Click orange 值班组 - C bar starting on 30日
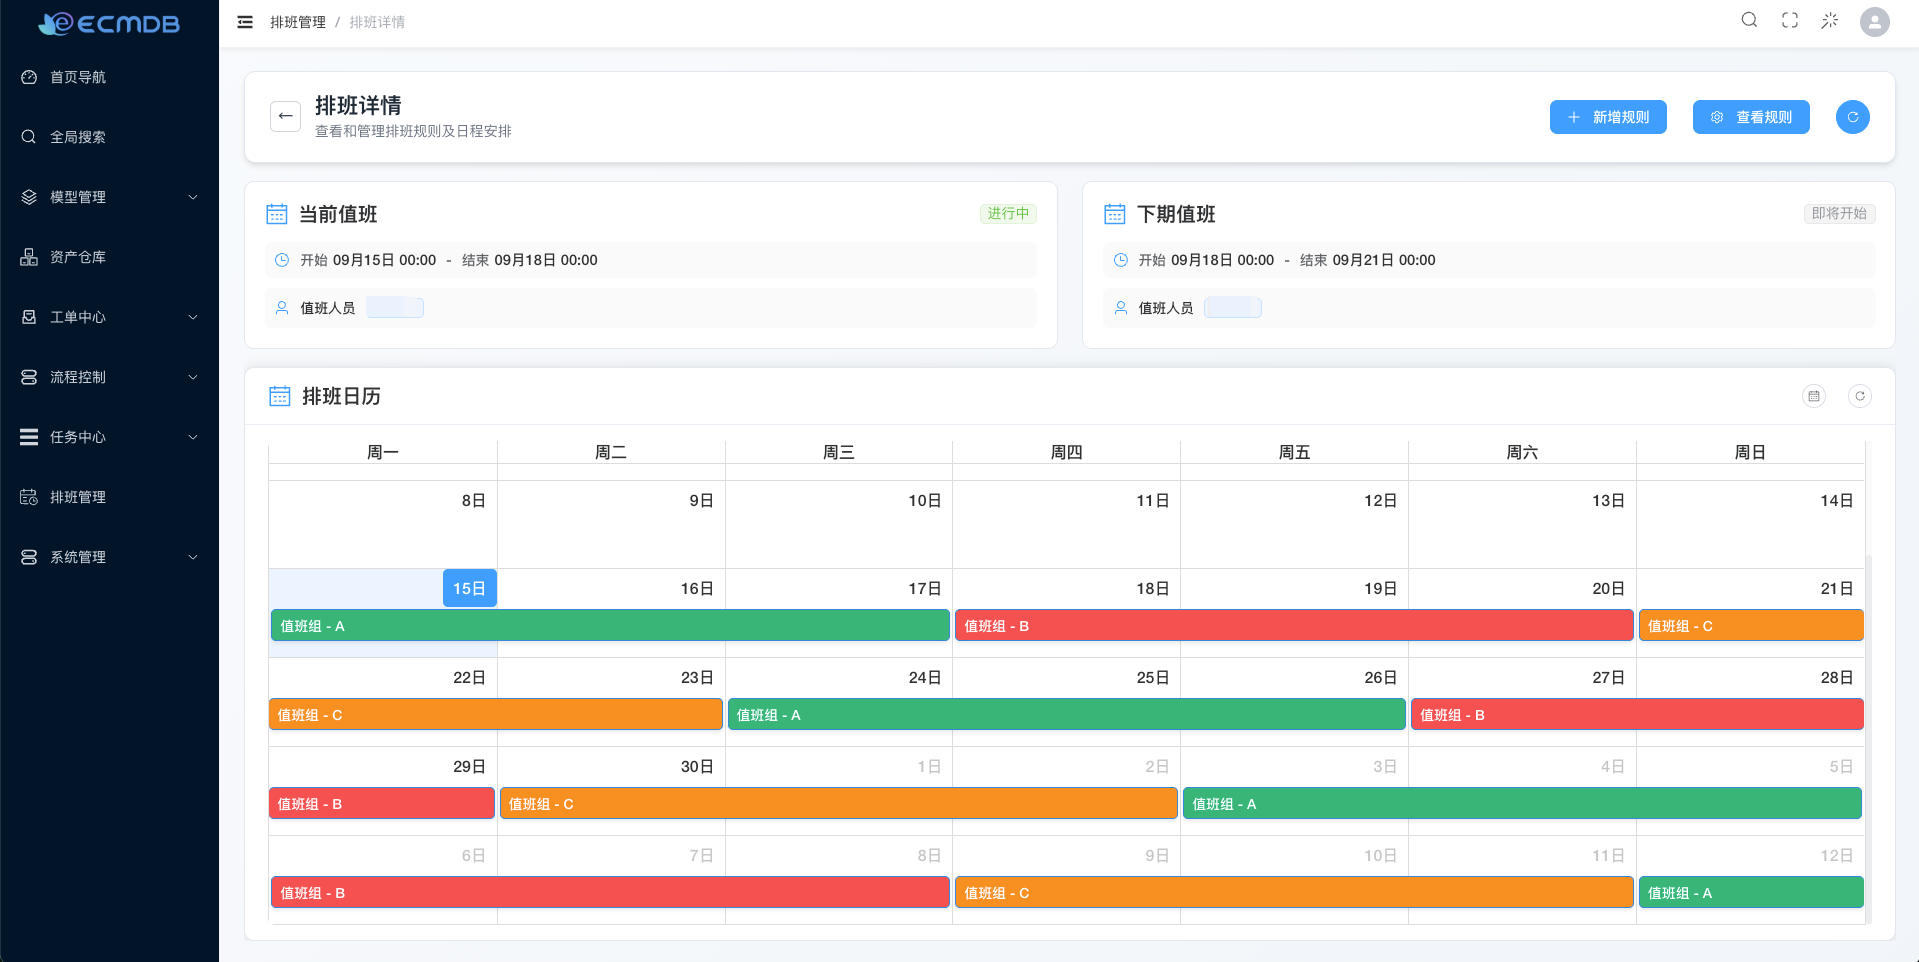This screenshot has width=1919, height=962. coord(838,803)
